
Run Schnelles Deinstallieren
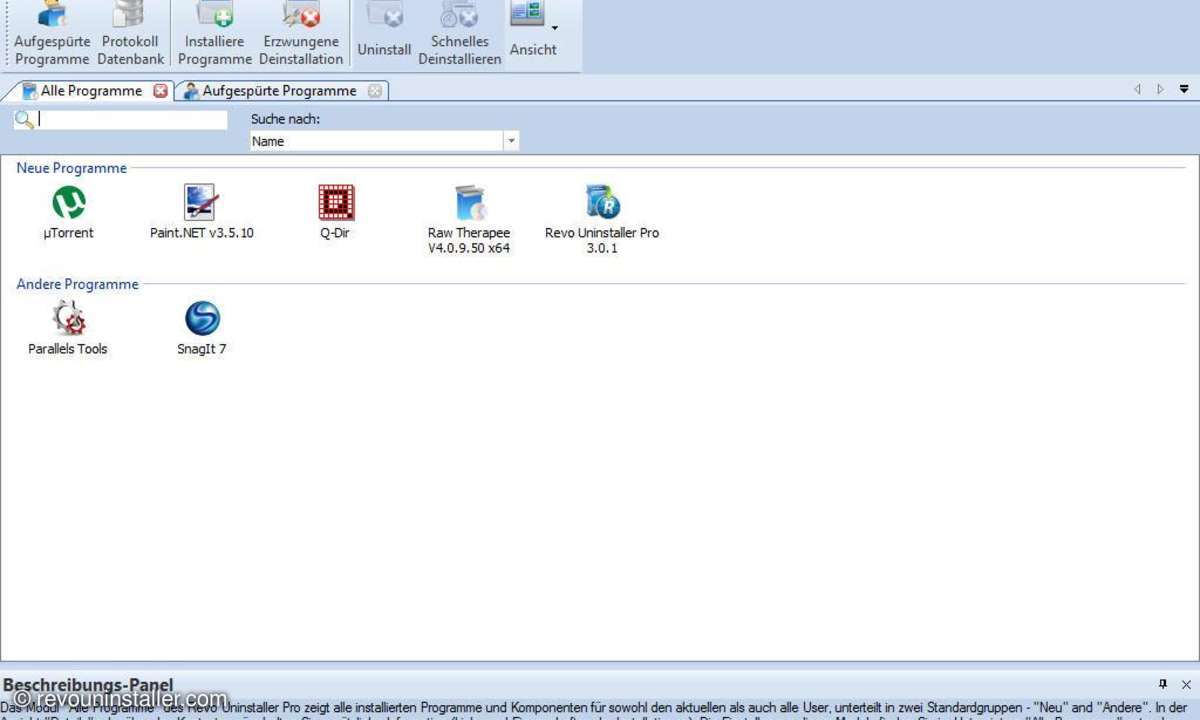pos(460,34)
